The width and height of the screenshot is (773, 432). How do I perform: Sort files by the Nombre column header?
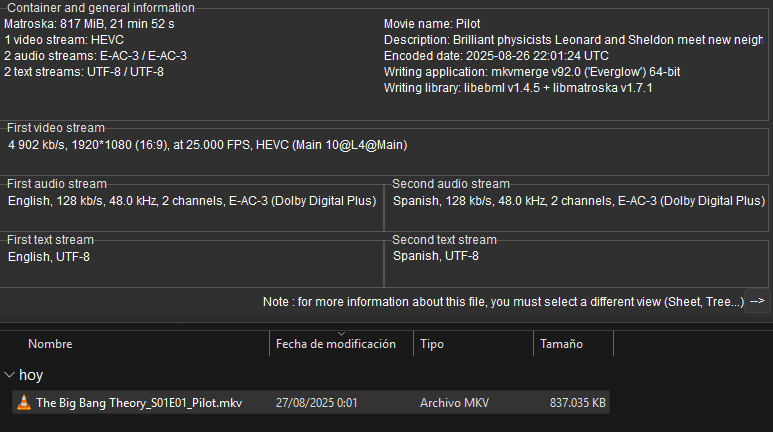pos(50,344)
